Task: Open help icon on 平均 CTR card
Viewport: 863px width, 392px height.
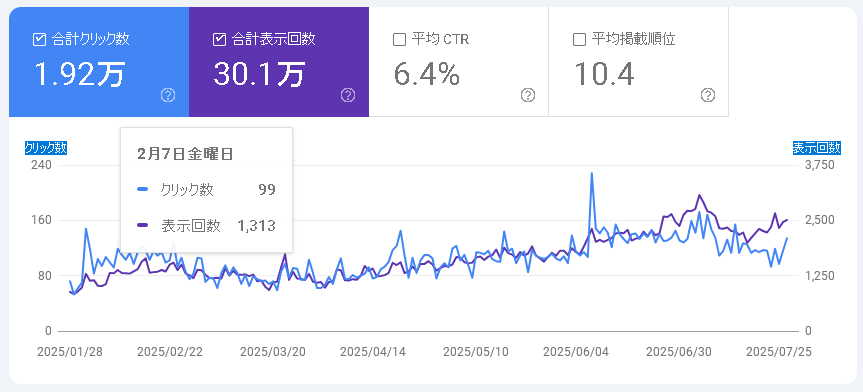Action: pyautogui.click(x=528, y=96)
